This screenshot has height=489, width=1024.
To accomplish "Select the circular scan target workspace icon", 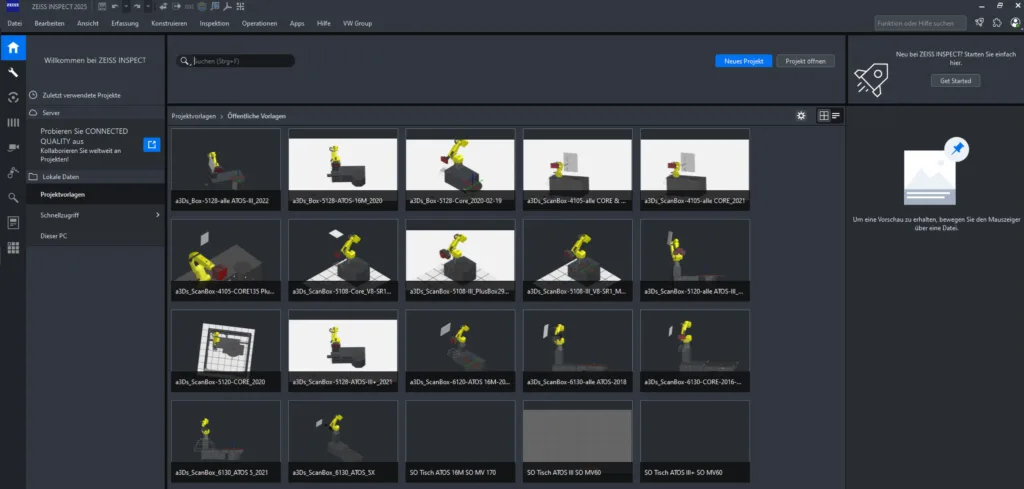I will point(13,97).
